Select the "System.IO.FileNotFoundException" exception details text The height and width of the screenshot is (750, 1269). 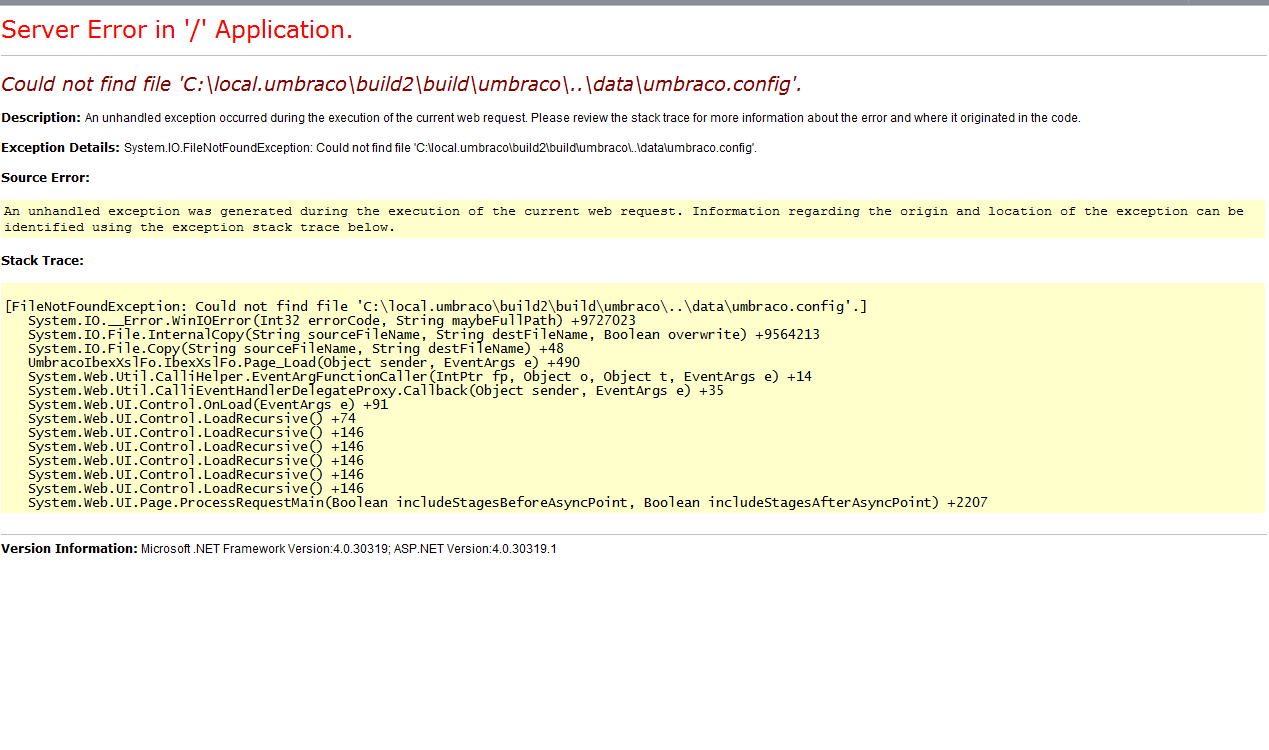pyautogui.click(x=440, y=148)
